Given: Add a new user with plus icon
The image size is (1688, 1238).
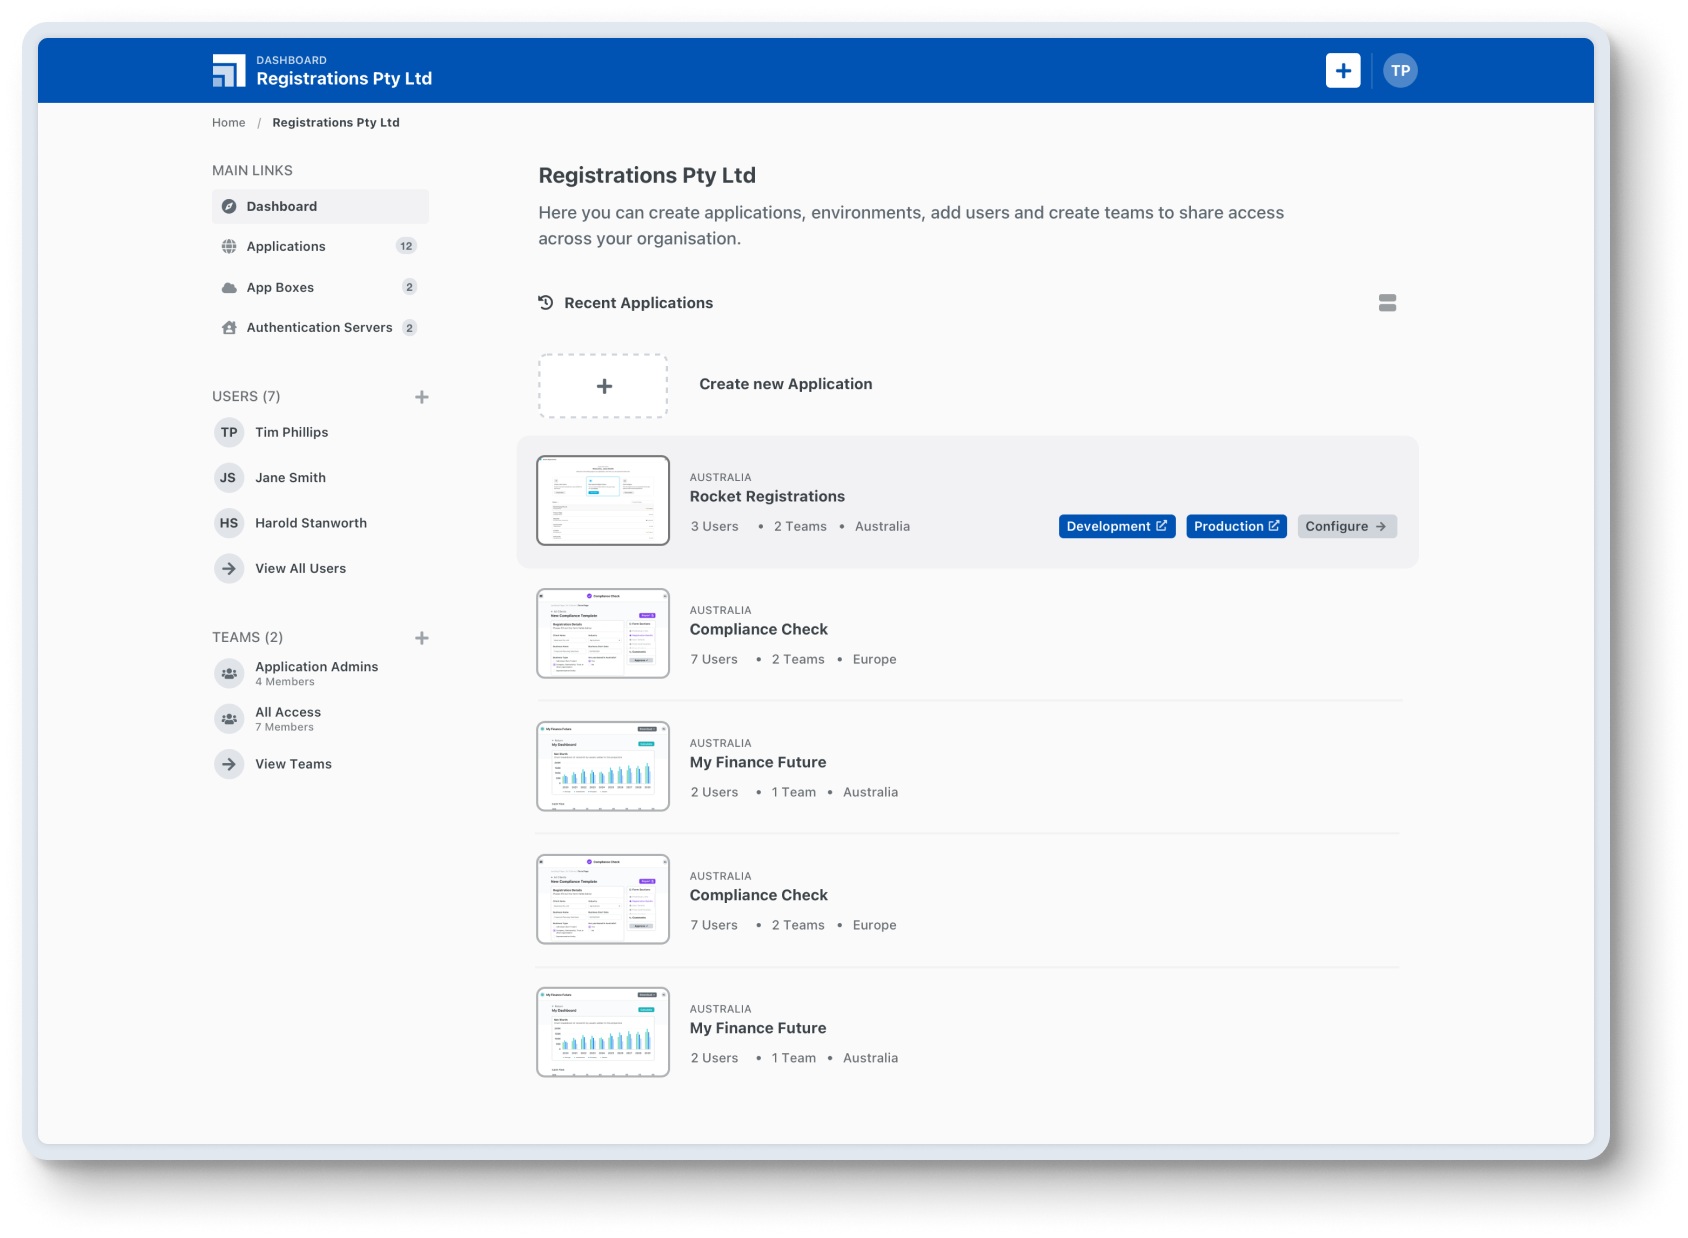Looking at the screenshot, I should (x=422, y=397).
